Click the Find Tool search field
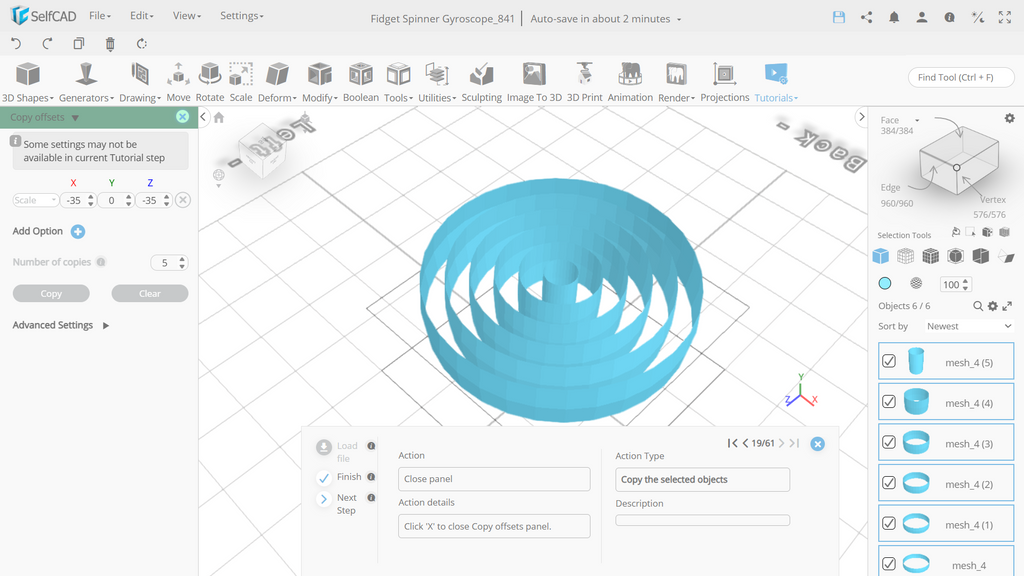The width and height of the screenshot is (1024, 576). tap(961, 77)
